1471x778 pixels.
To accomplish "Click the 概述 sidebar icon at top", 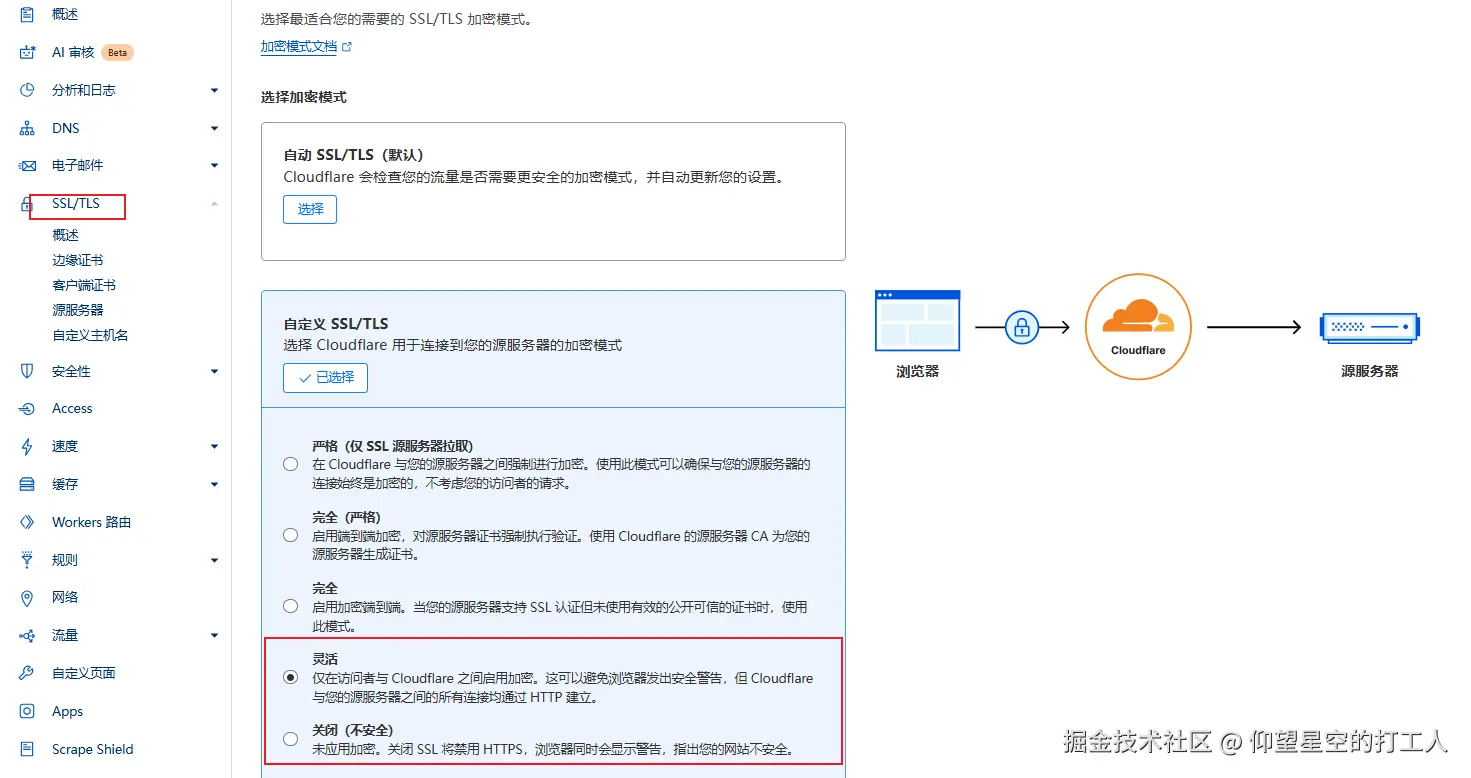I will coord(28,15).
